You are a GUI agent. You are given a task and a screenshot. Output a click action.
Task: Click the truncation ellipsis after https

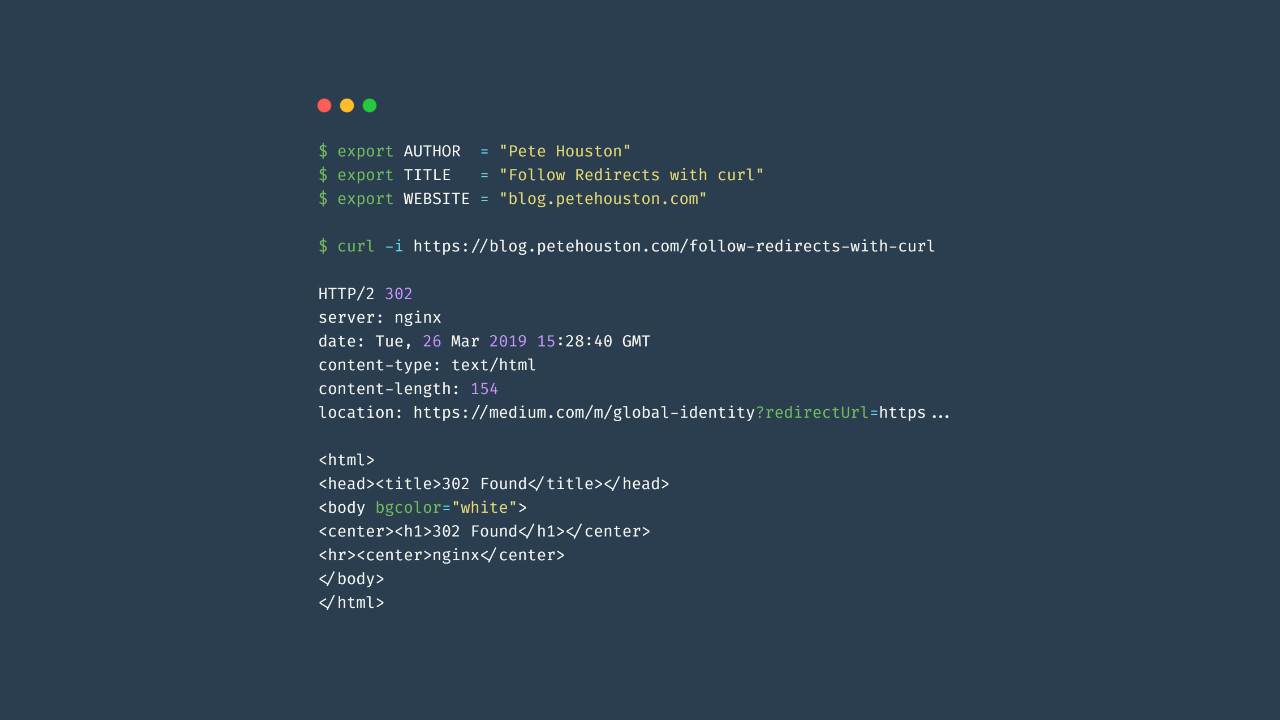click(x=940, y=413)
